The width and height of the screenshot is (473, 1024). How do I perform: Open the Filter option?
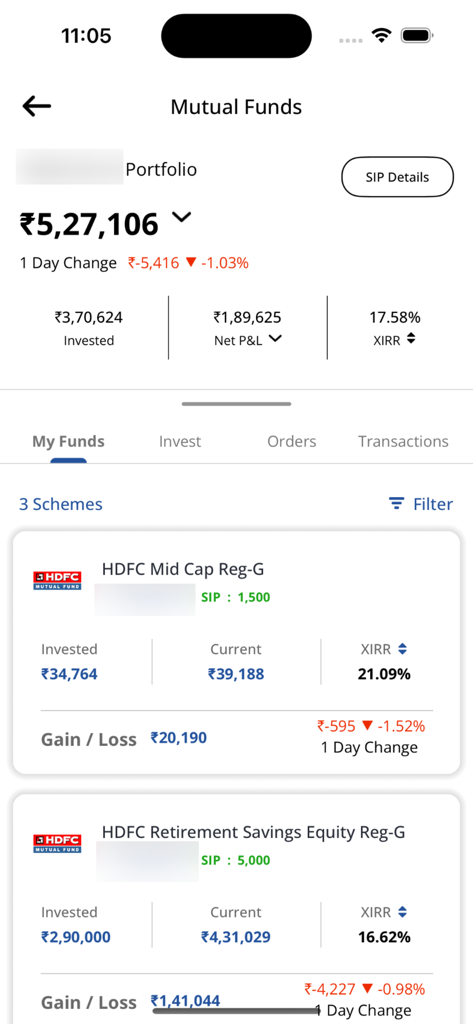421,504
